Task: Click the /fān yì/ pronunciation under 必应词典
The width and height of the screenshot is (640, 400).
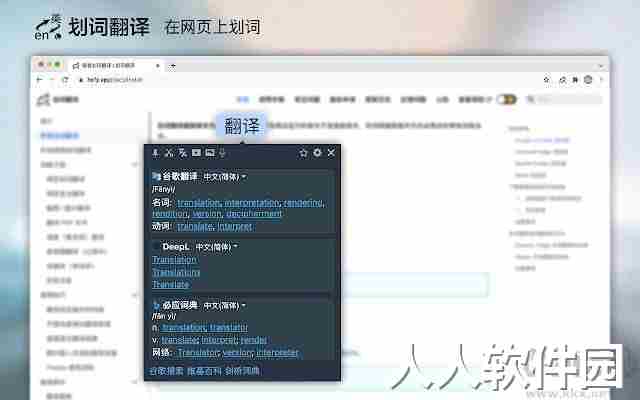Action: (x=164, y=316)
